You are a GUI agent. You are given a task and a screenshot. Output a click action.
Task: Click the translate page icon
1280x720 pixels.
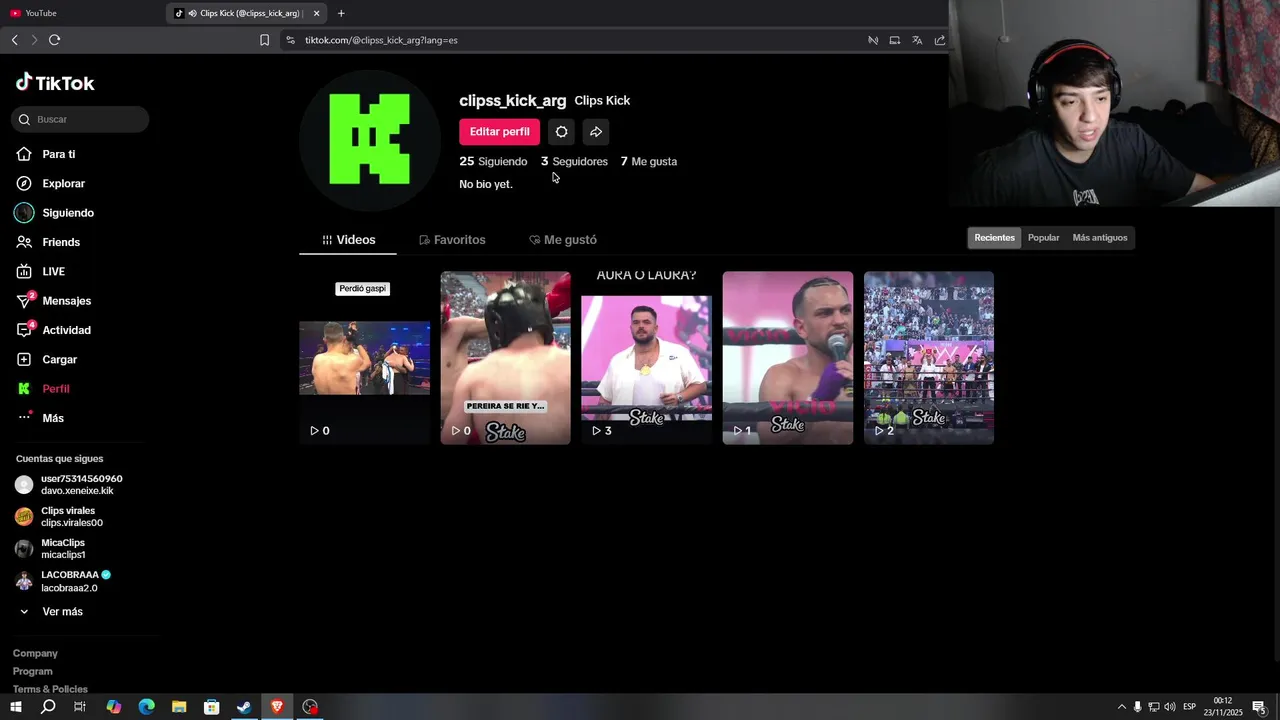pos(917,40)
